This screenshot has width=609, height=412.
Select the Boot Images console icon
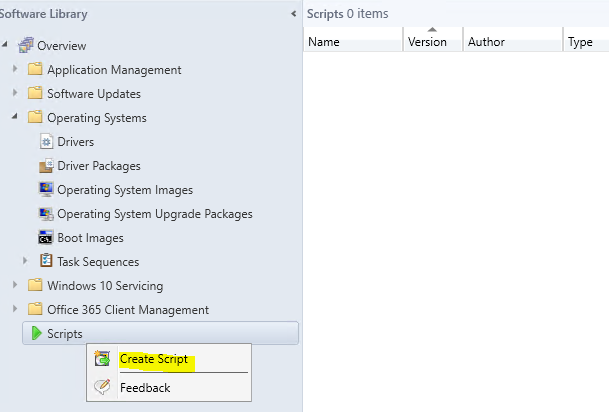(45, 238)
